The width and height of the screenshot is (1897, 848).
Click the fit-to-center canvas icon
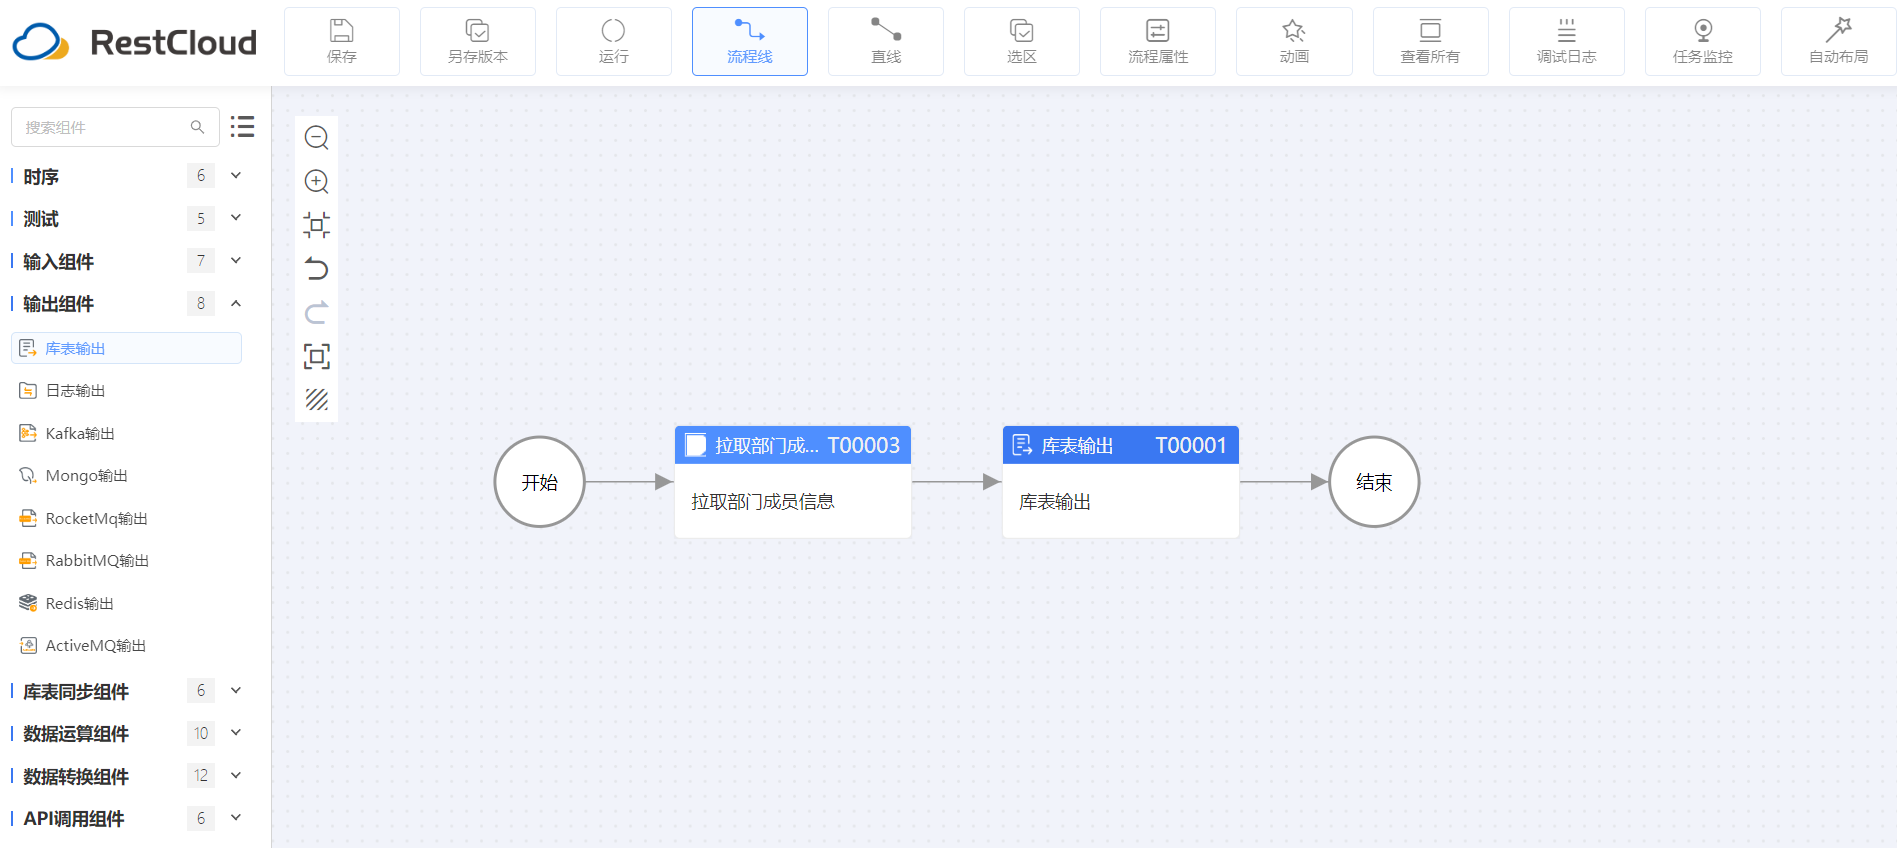pyautogui.click(x=317, y=225)
